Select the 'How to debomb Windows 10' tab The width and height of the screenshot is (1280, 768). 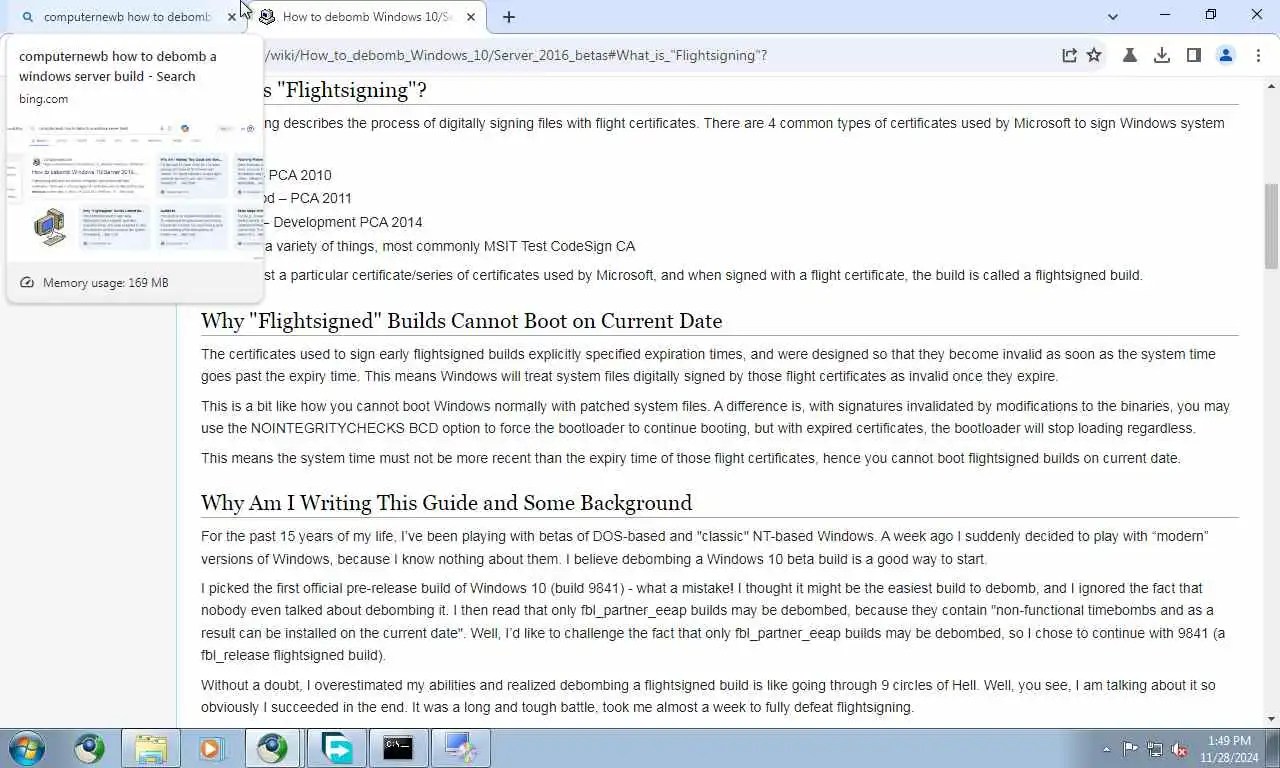click(x=366, y=16)
